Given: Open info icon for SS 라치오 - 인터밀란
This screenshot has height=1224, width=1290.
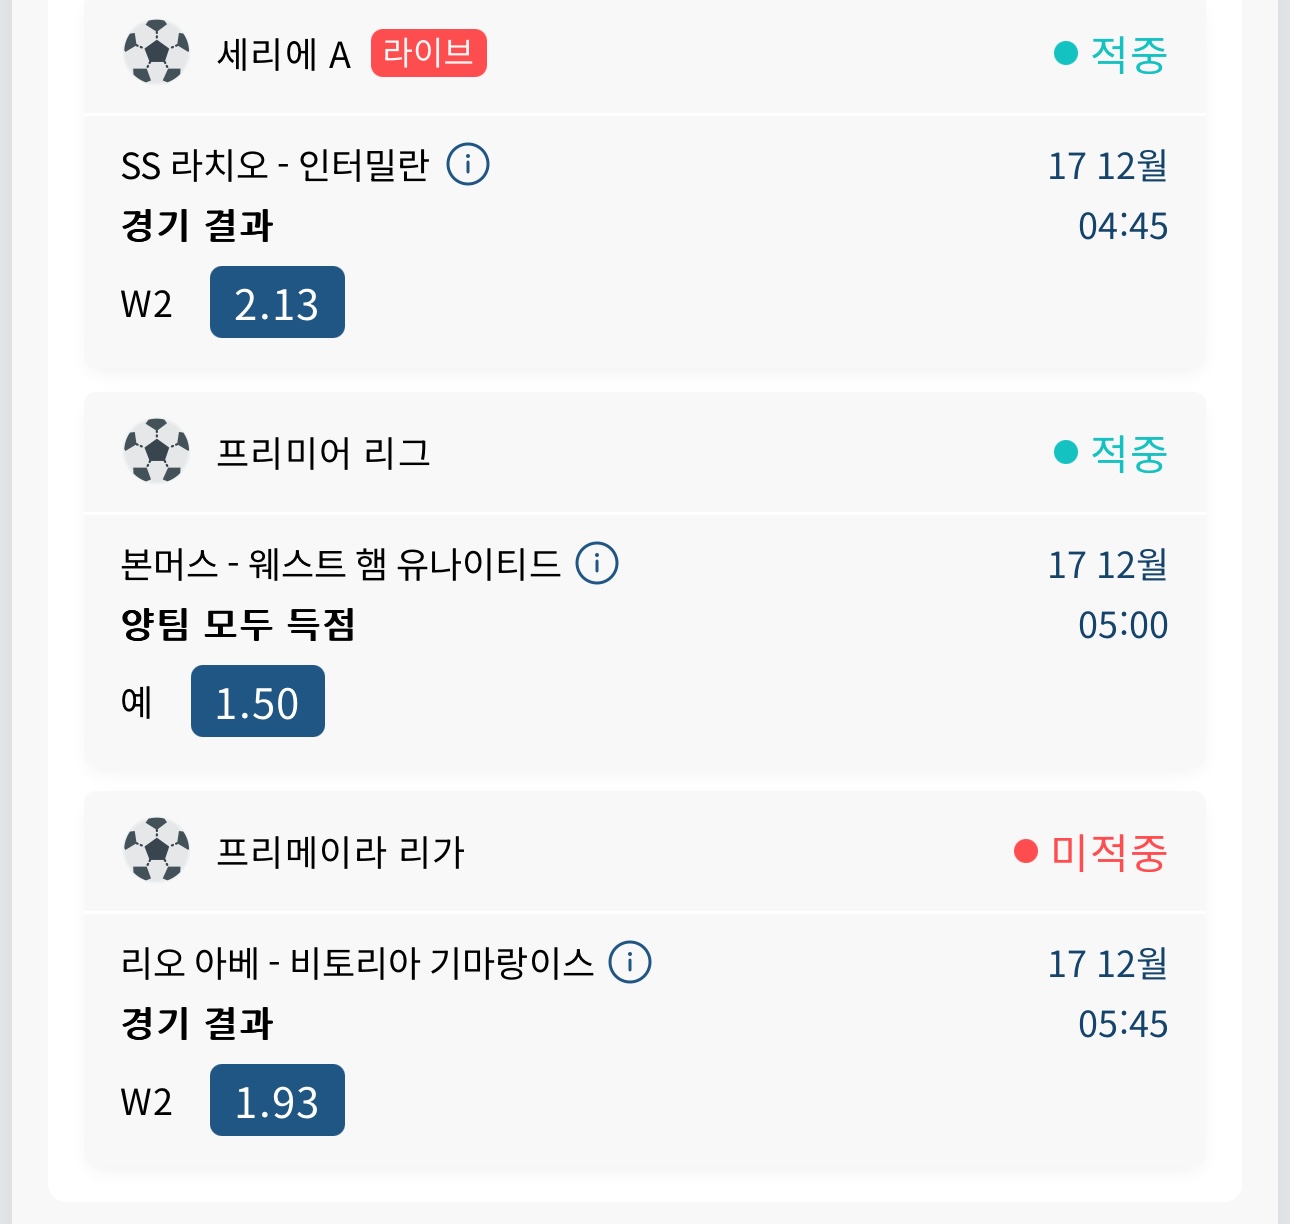Looking at the screenshot, I should click(x=468, y=164).
